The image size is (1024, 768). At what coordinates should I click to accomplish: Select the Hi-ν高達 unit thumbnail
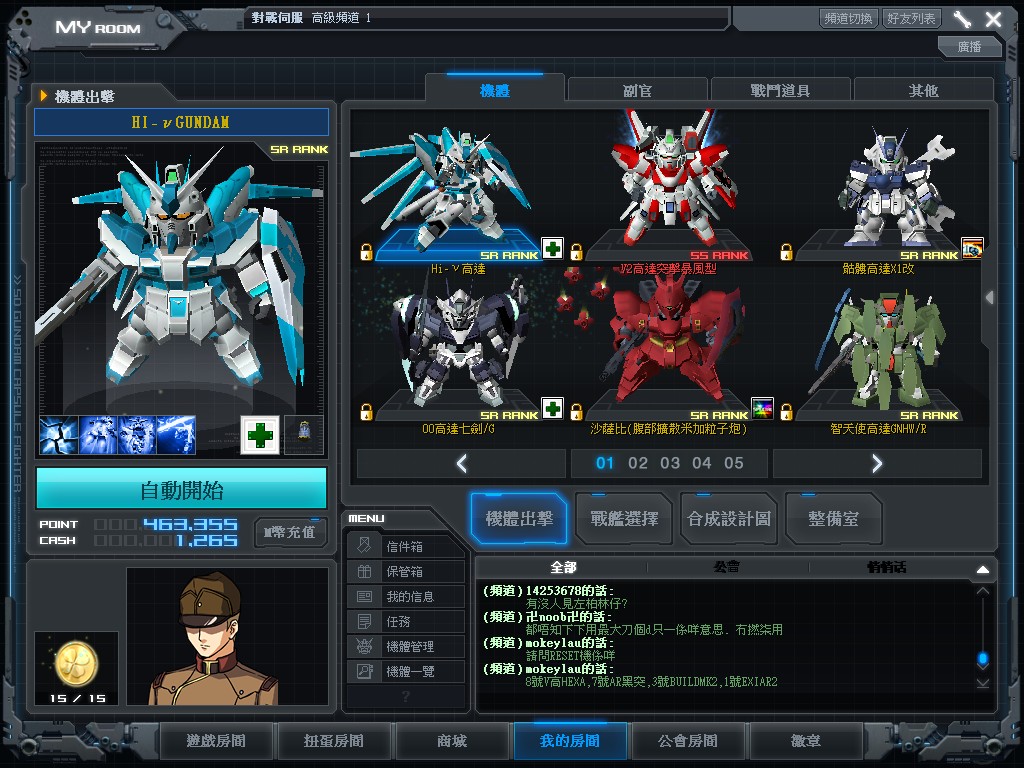pyautogui.click(x=457, y=189)
